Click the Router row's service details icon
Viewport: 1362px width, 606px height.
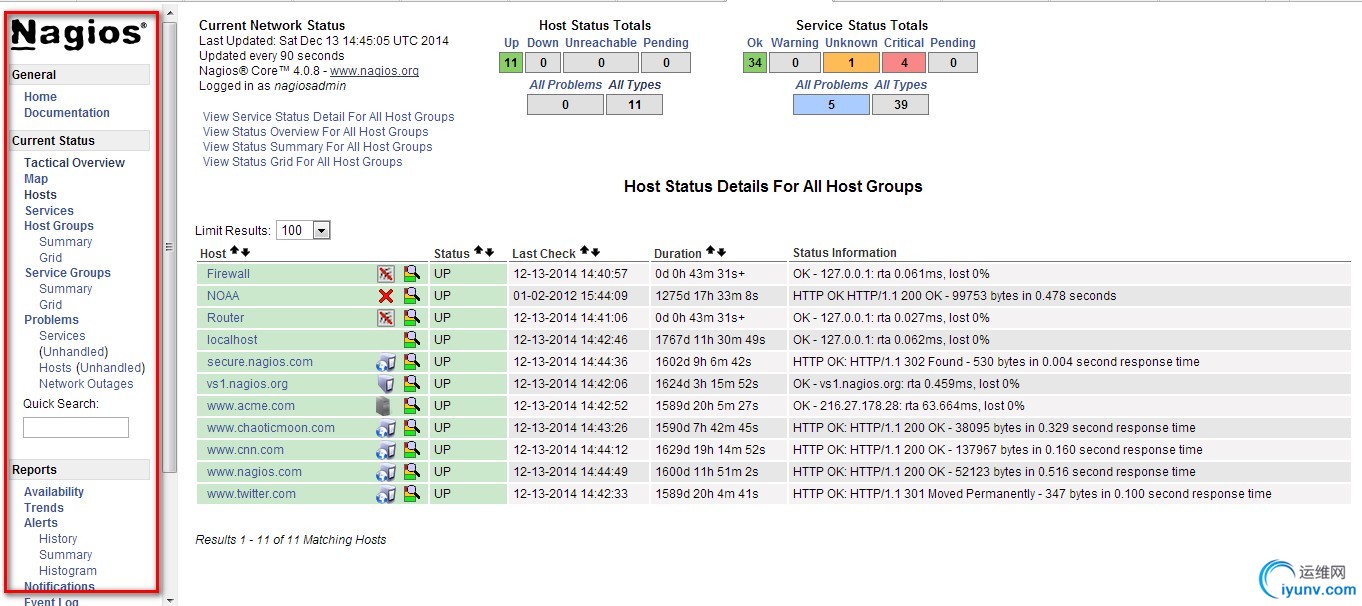[412, 318]
